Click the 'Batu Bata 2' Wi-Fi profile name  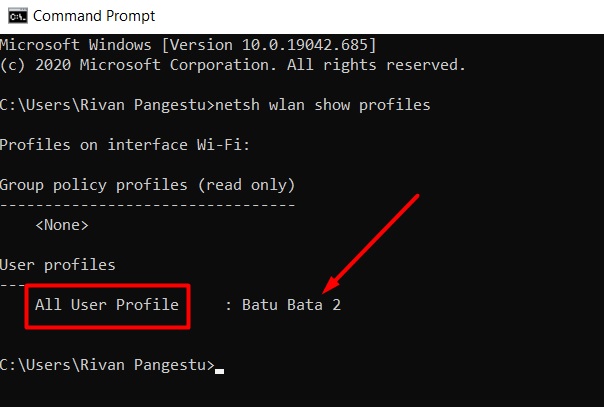click(x=291, y=305)
